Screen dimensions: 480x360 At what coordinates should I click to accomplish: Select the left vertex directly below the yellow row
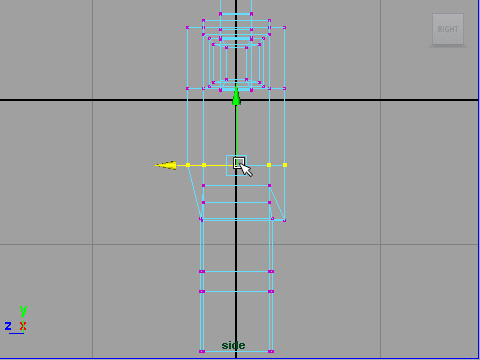point(203,185)
